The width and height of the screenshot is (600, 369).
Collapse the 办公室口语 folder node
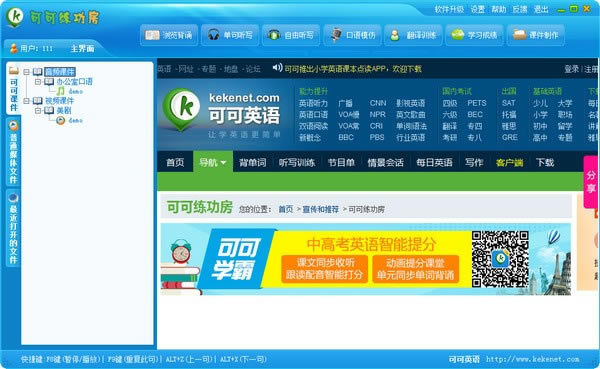click(38, 82)
